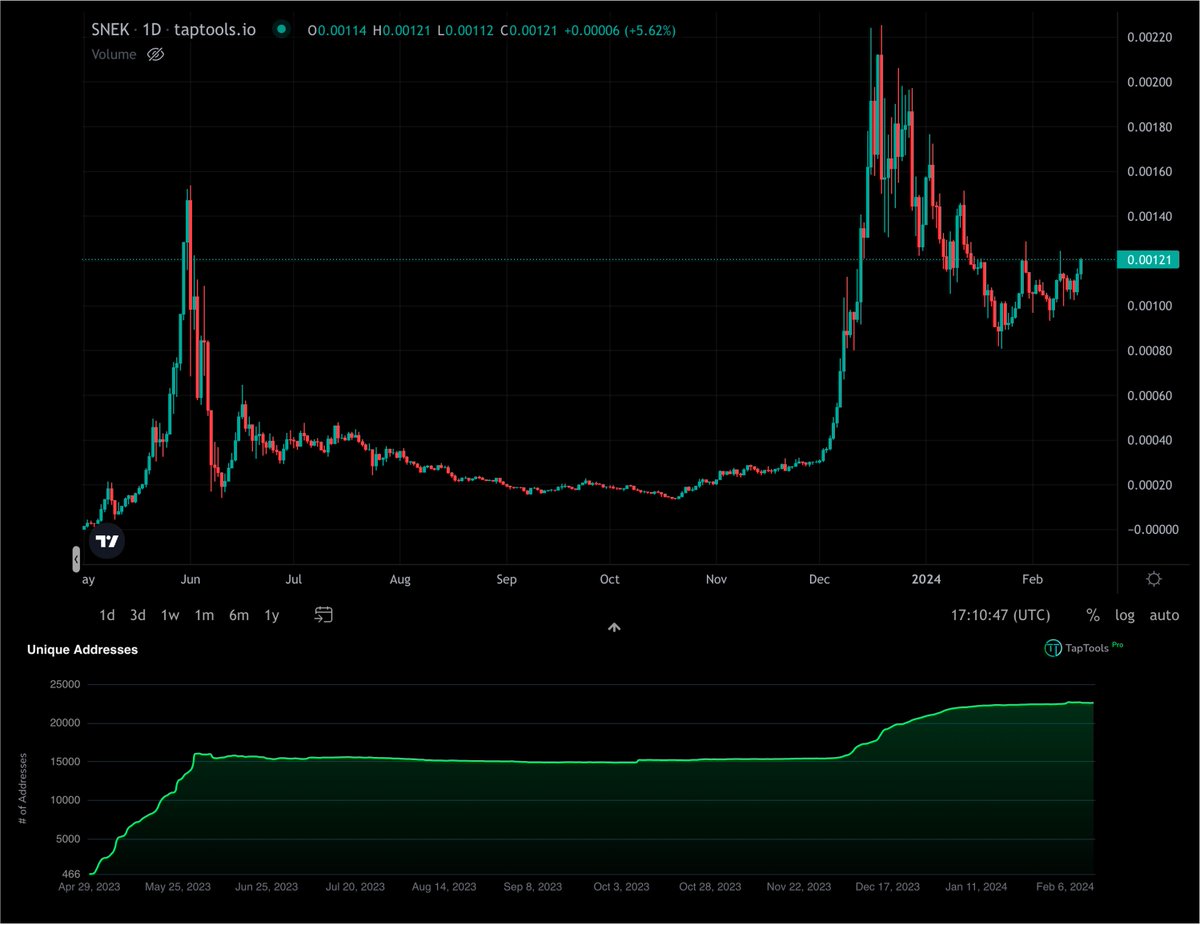
Task: Open the go-to-date calendar icon
Action: point(322,615)
